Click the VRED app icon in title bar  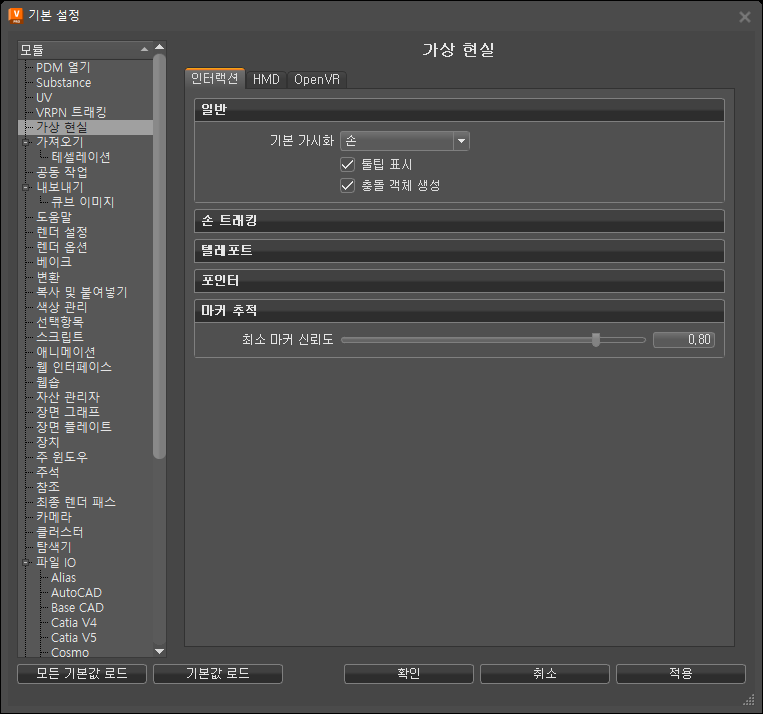point(16,16)
